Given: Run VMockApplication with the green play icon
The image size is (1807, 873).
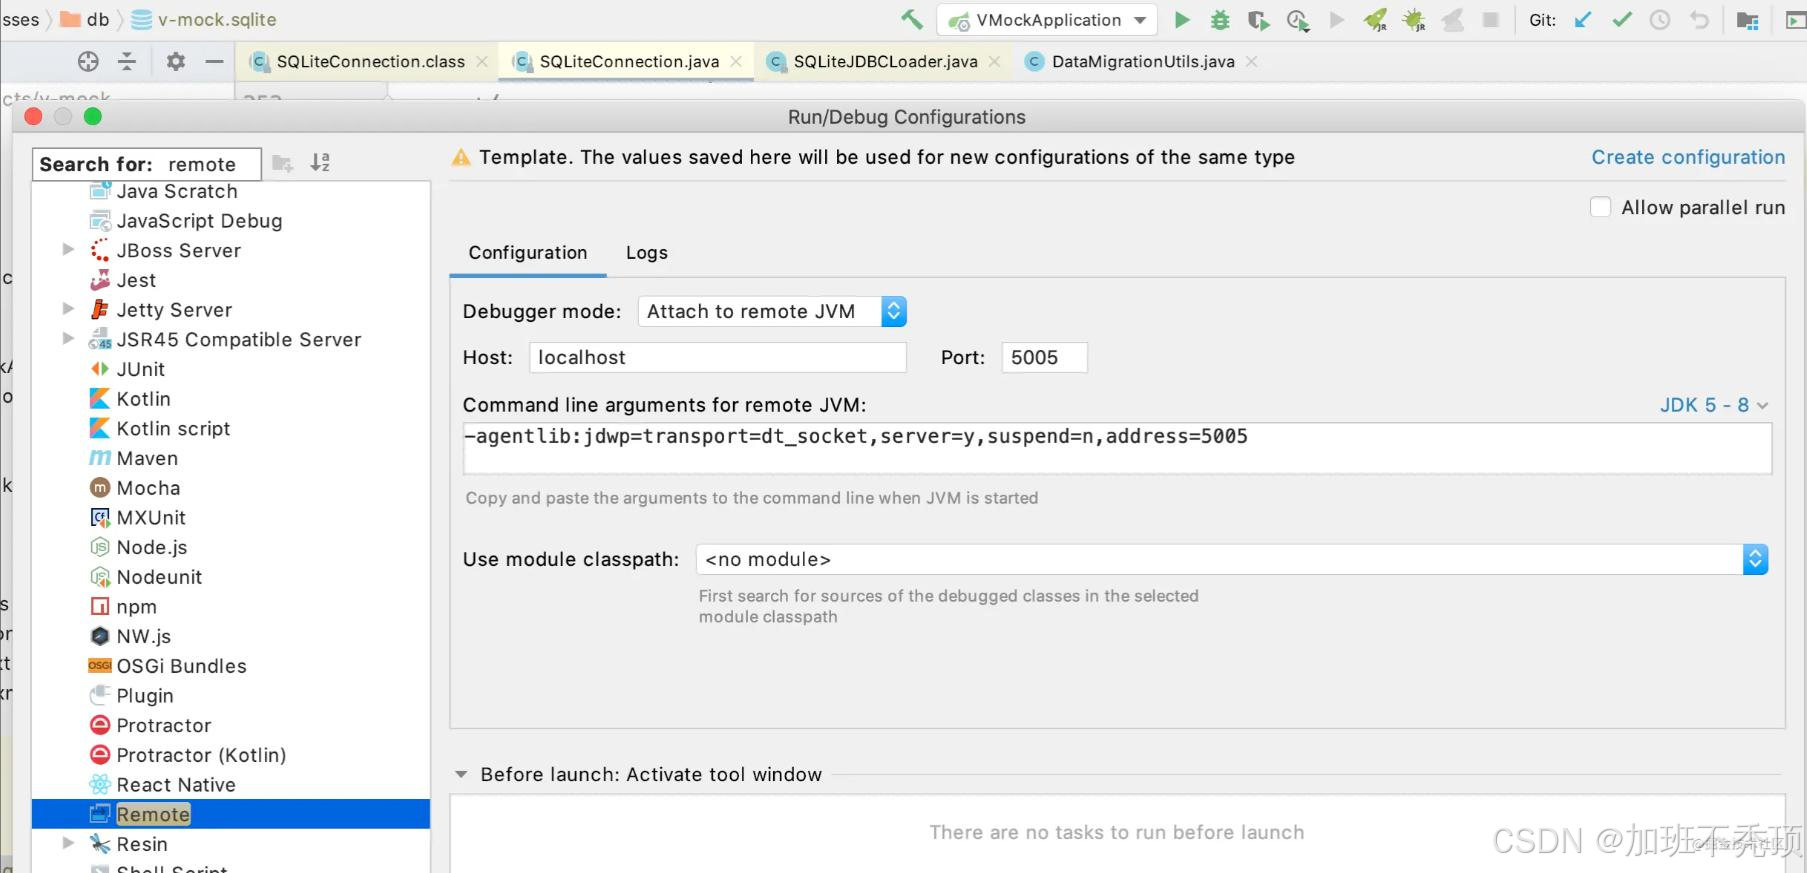Looking at the screenshot, I should [x=1181, y=20].
